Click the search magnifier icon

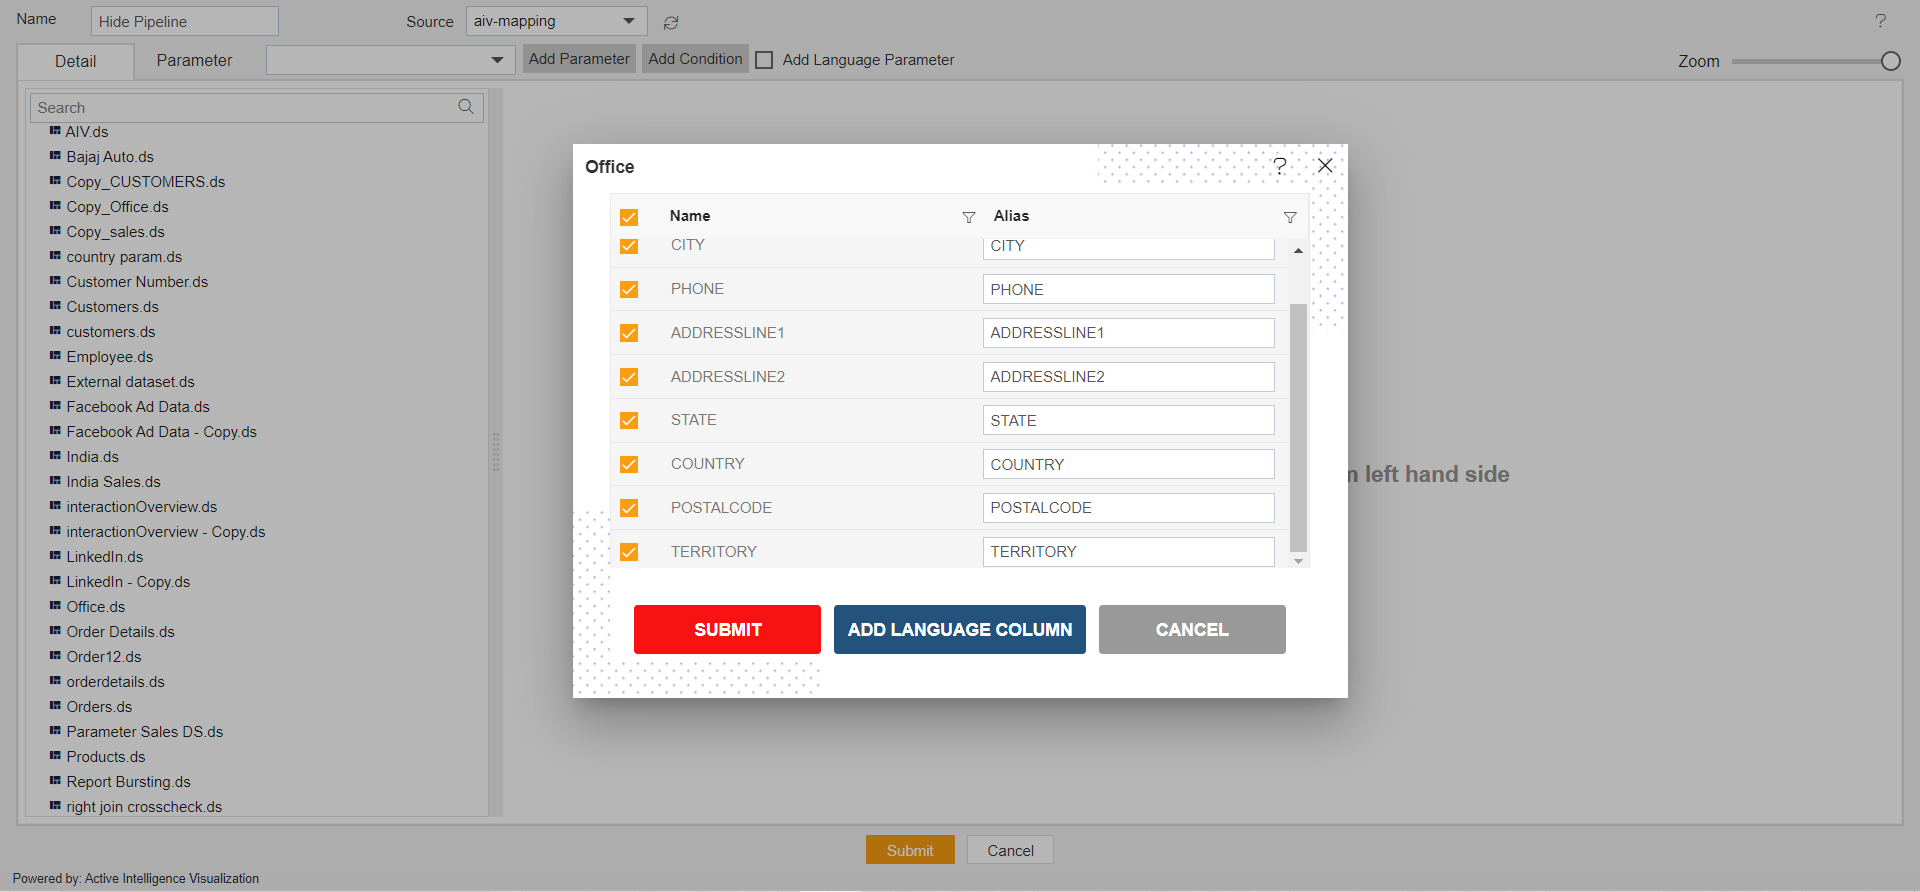466,107
